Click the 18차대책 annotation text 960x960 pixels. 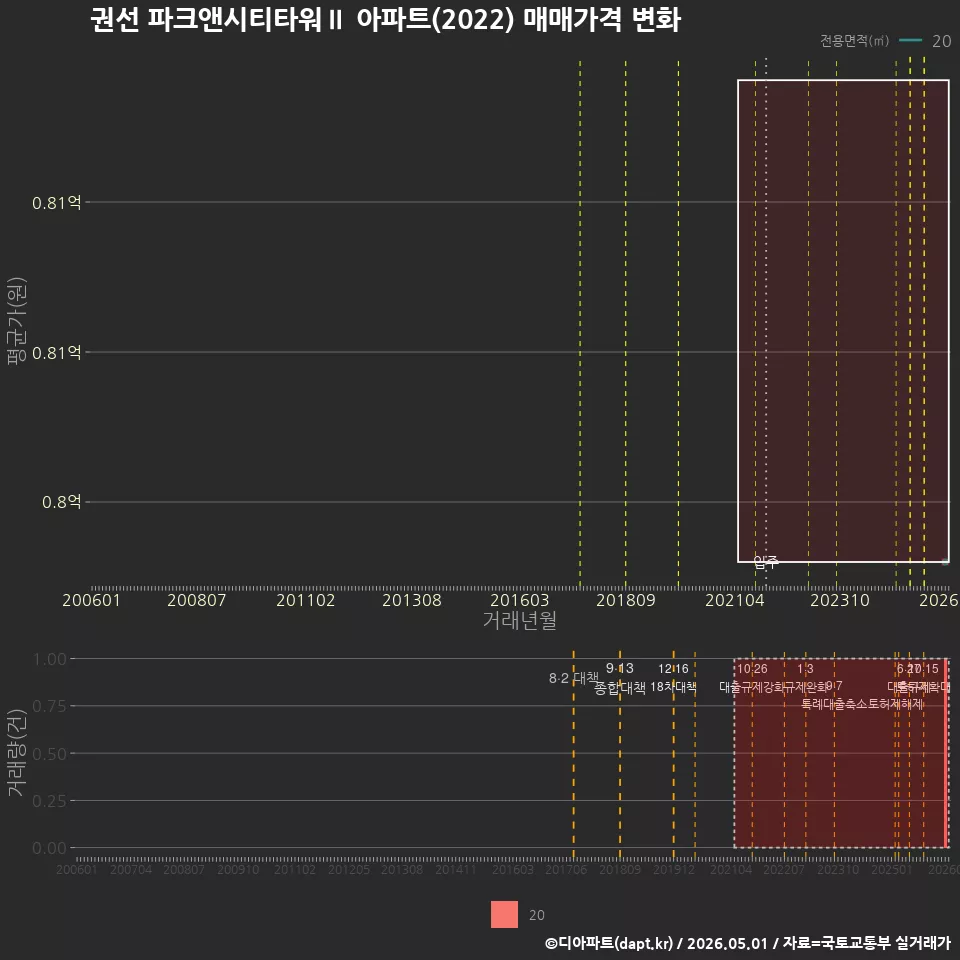click(673, 687)
